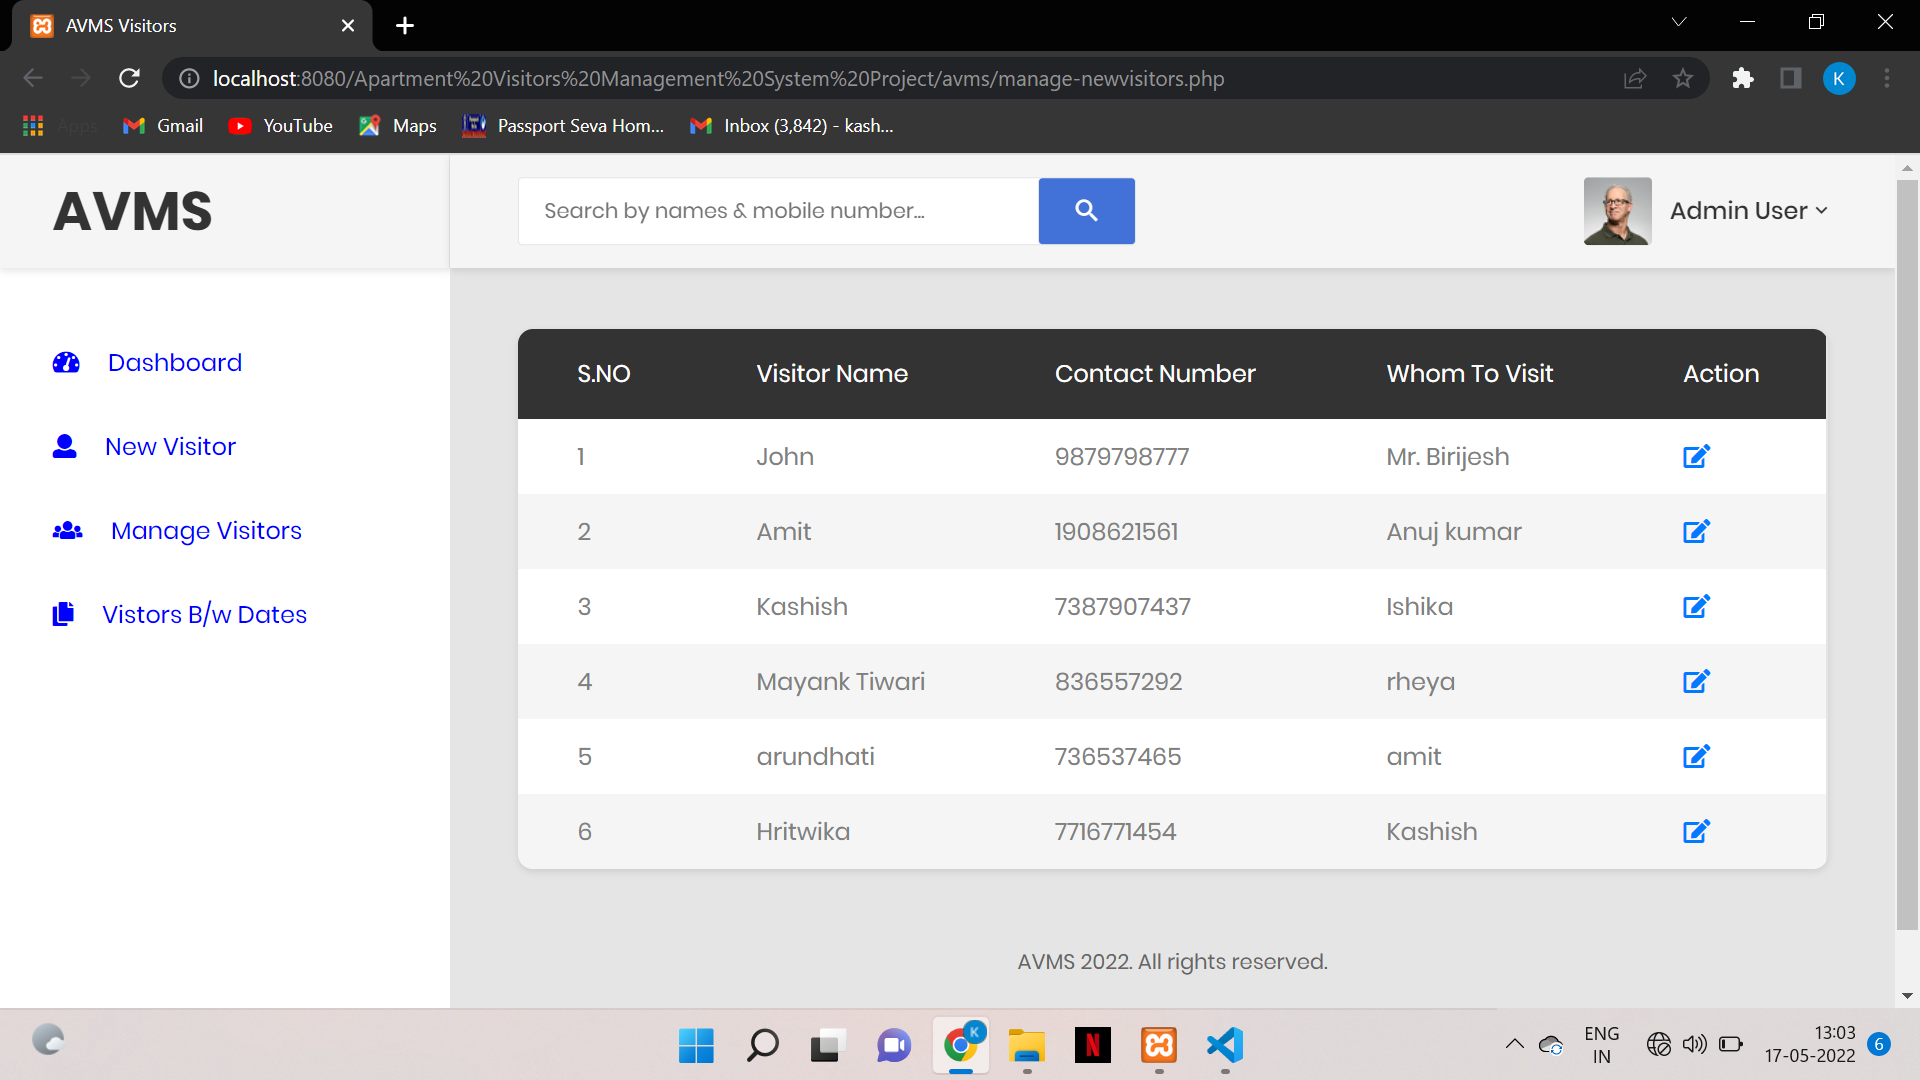
Task: Open Chrome extensions puzzle icon
Action: 1743,78
